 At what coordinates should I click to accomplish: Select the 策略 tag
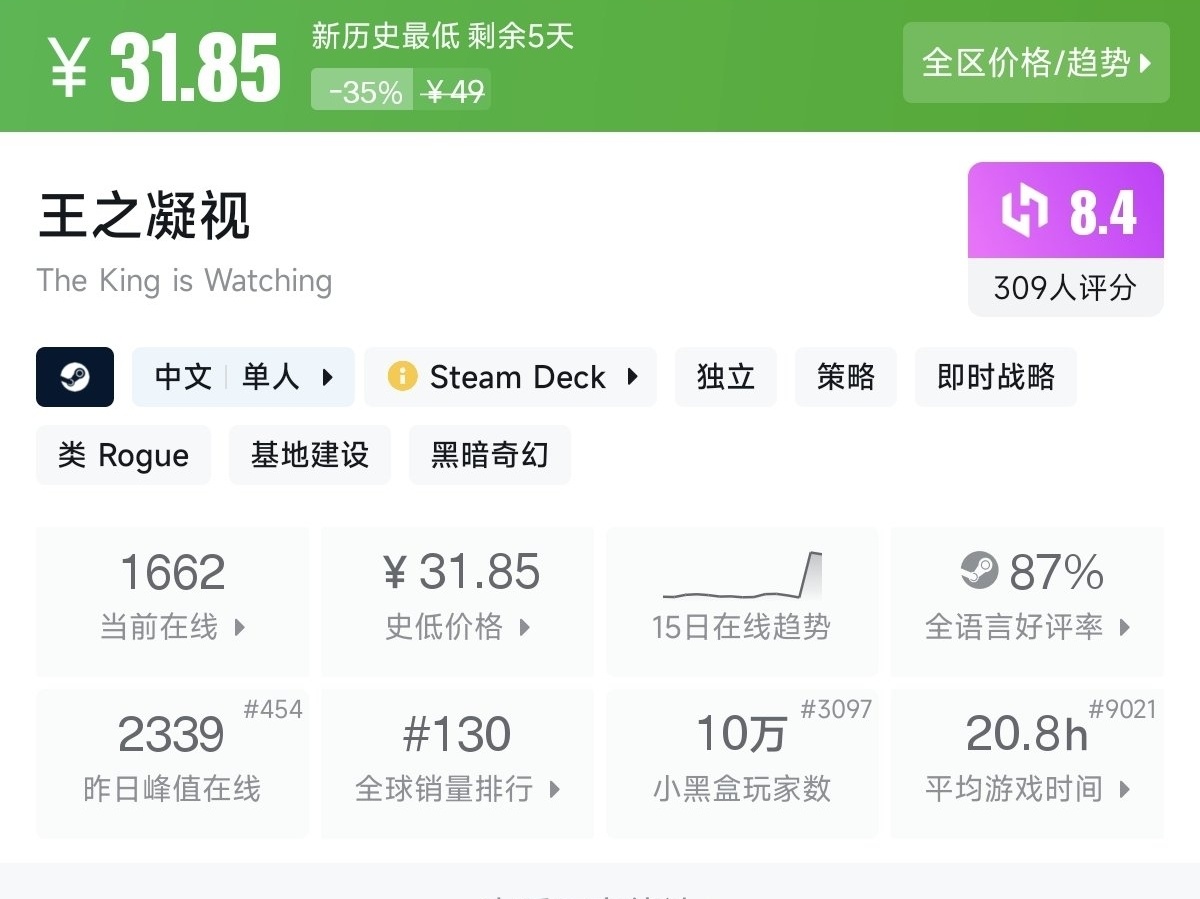(845, 377)
